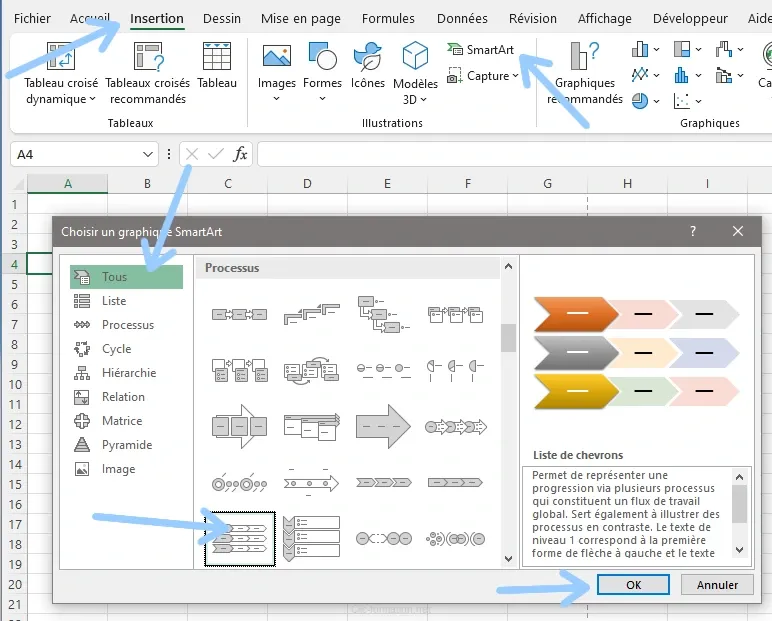Viewport: 772px width, 621px height.
Task: Select the selected chevron list SmartArt thumbnail
Action: [240, 539]
